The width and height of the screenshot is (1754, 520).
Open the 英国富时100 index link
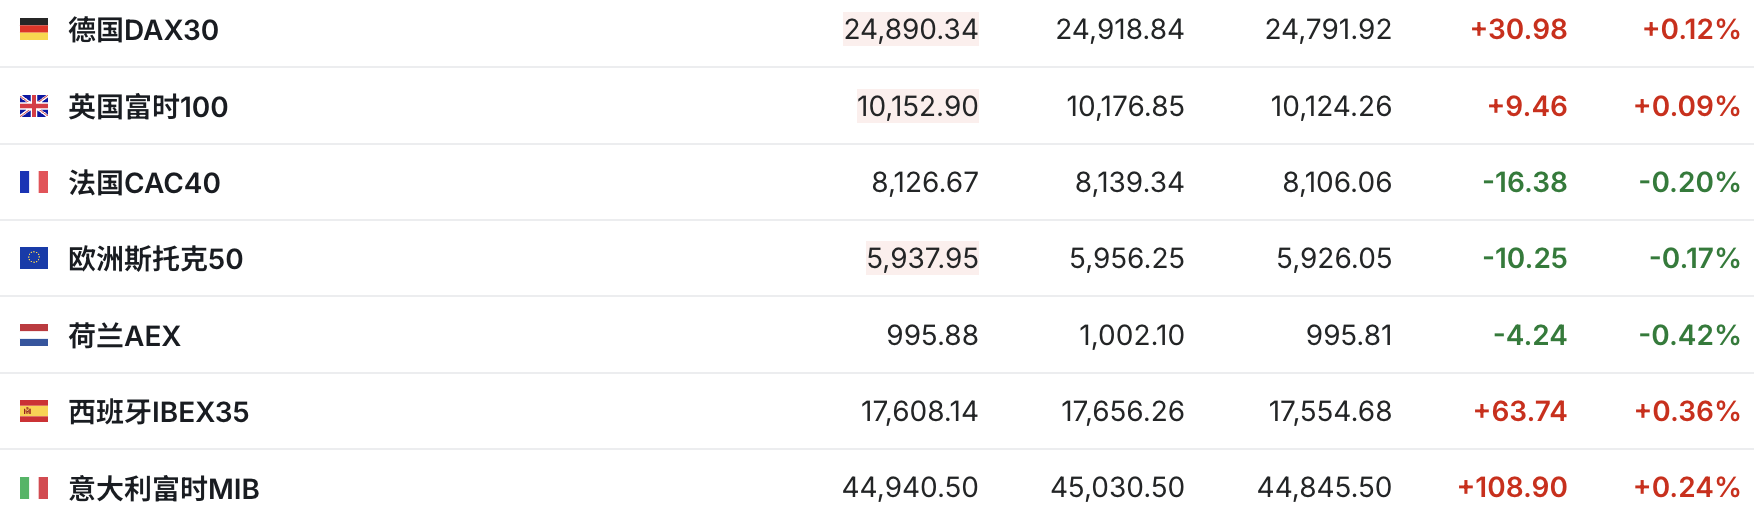[x=148, y=106]
